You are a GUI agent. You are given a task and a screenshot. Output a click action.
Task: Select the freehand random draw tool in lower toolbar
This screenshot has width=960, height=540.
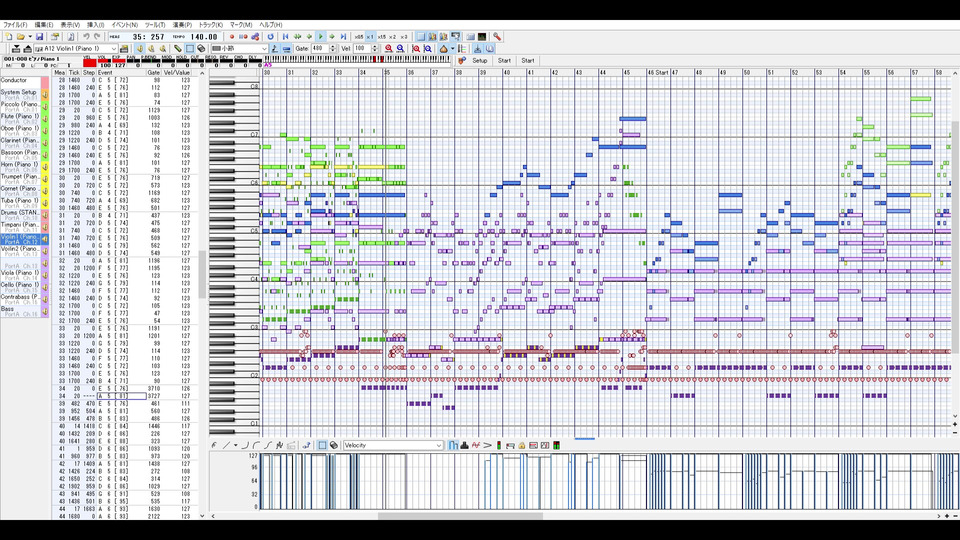click(279, 445)
